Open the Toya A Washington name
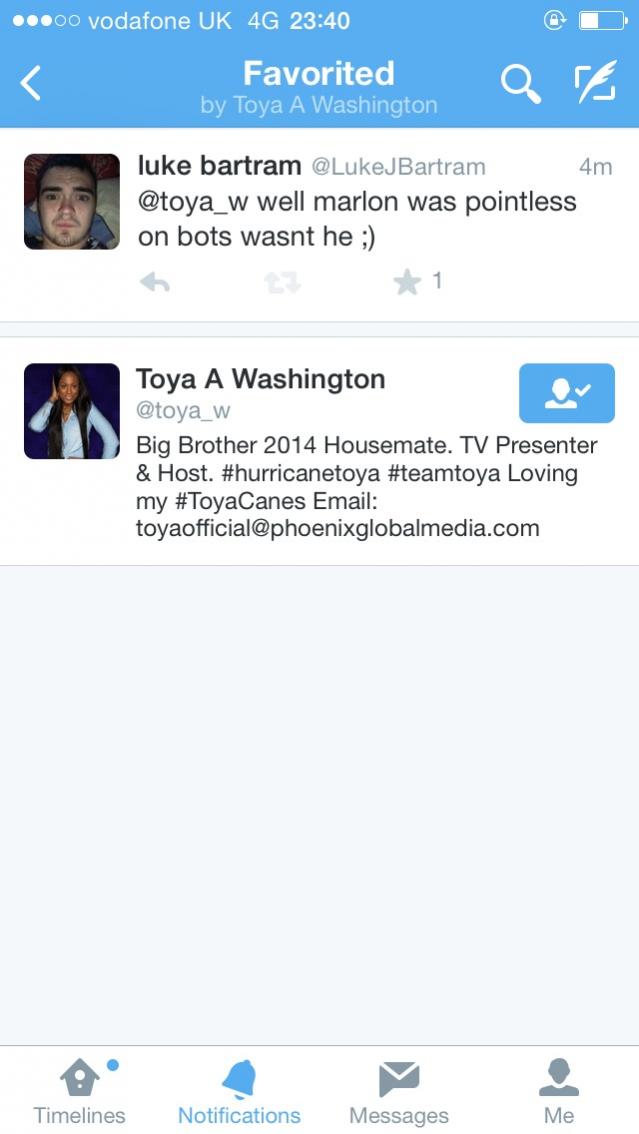 click(x=260, y=379)
